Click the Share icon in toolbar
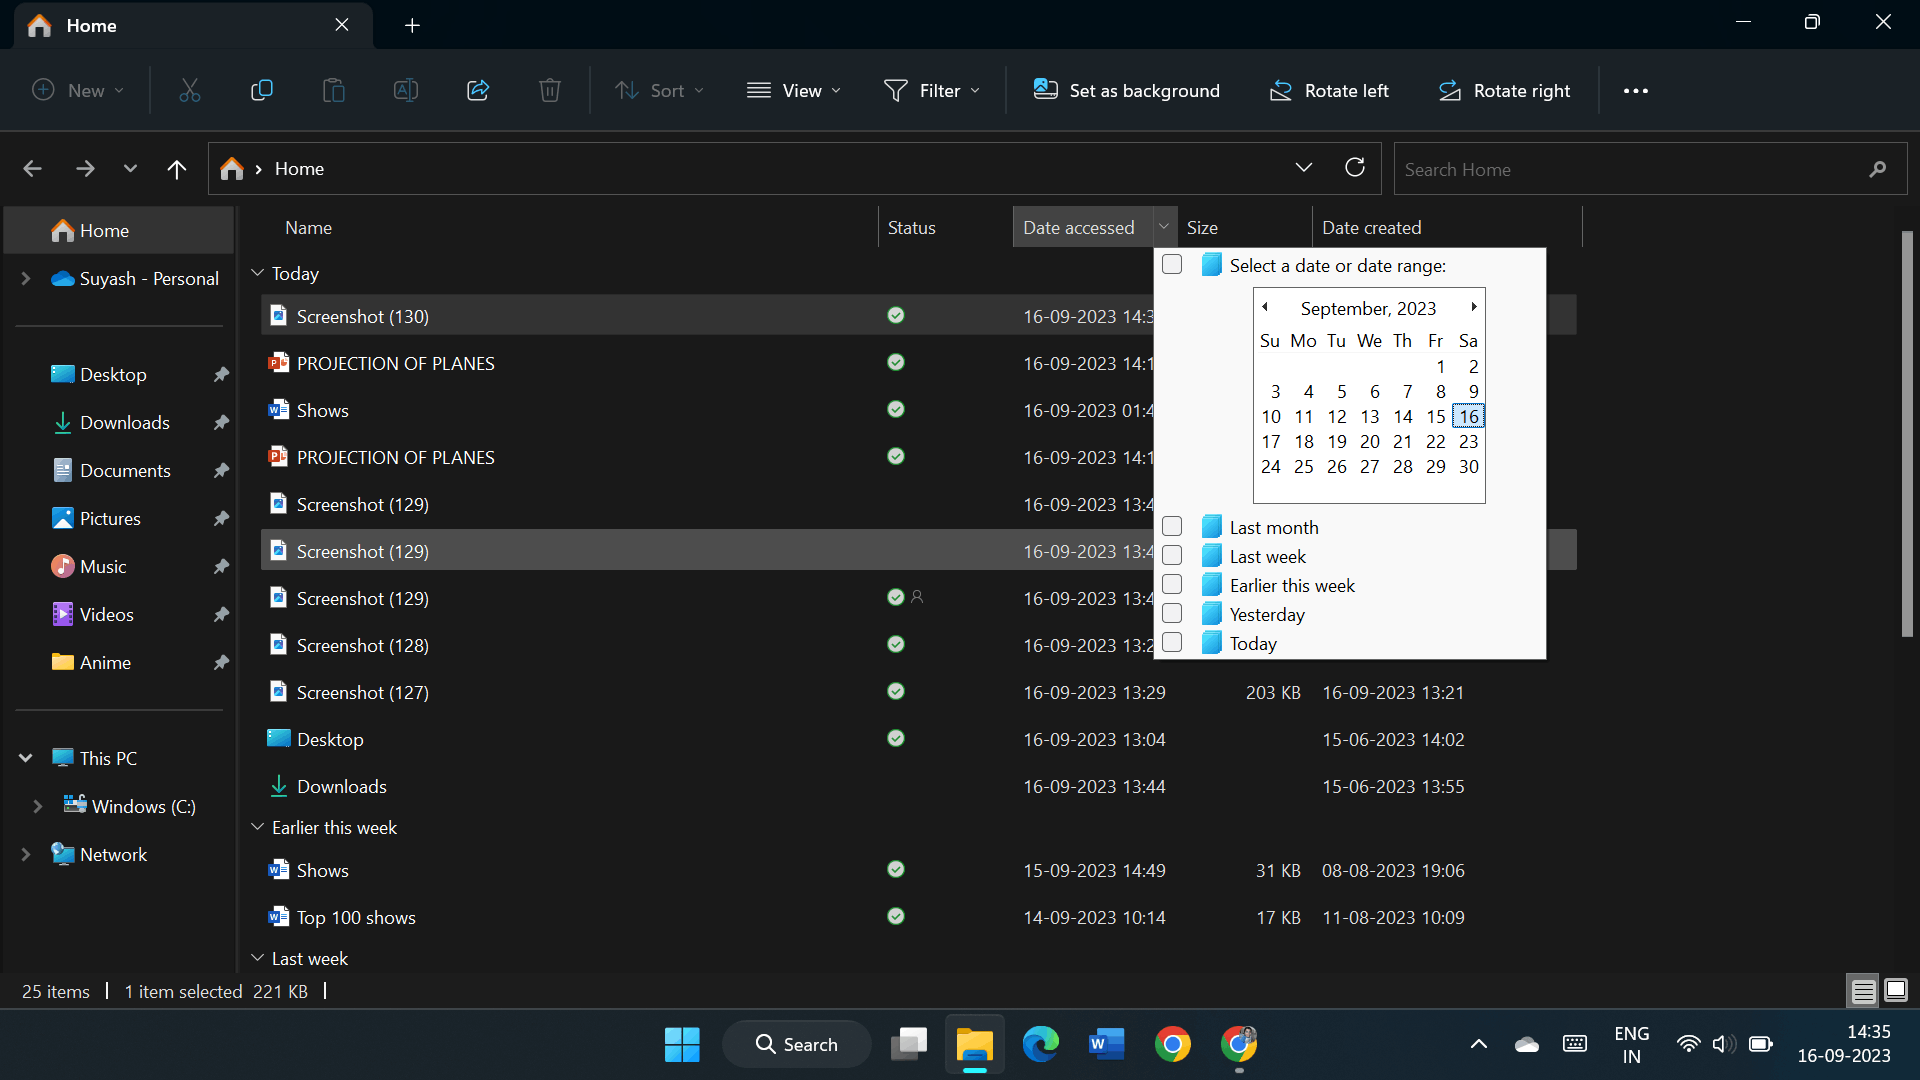 [478, 91]
